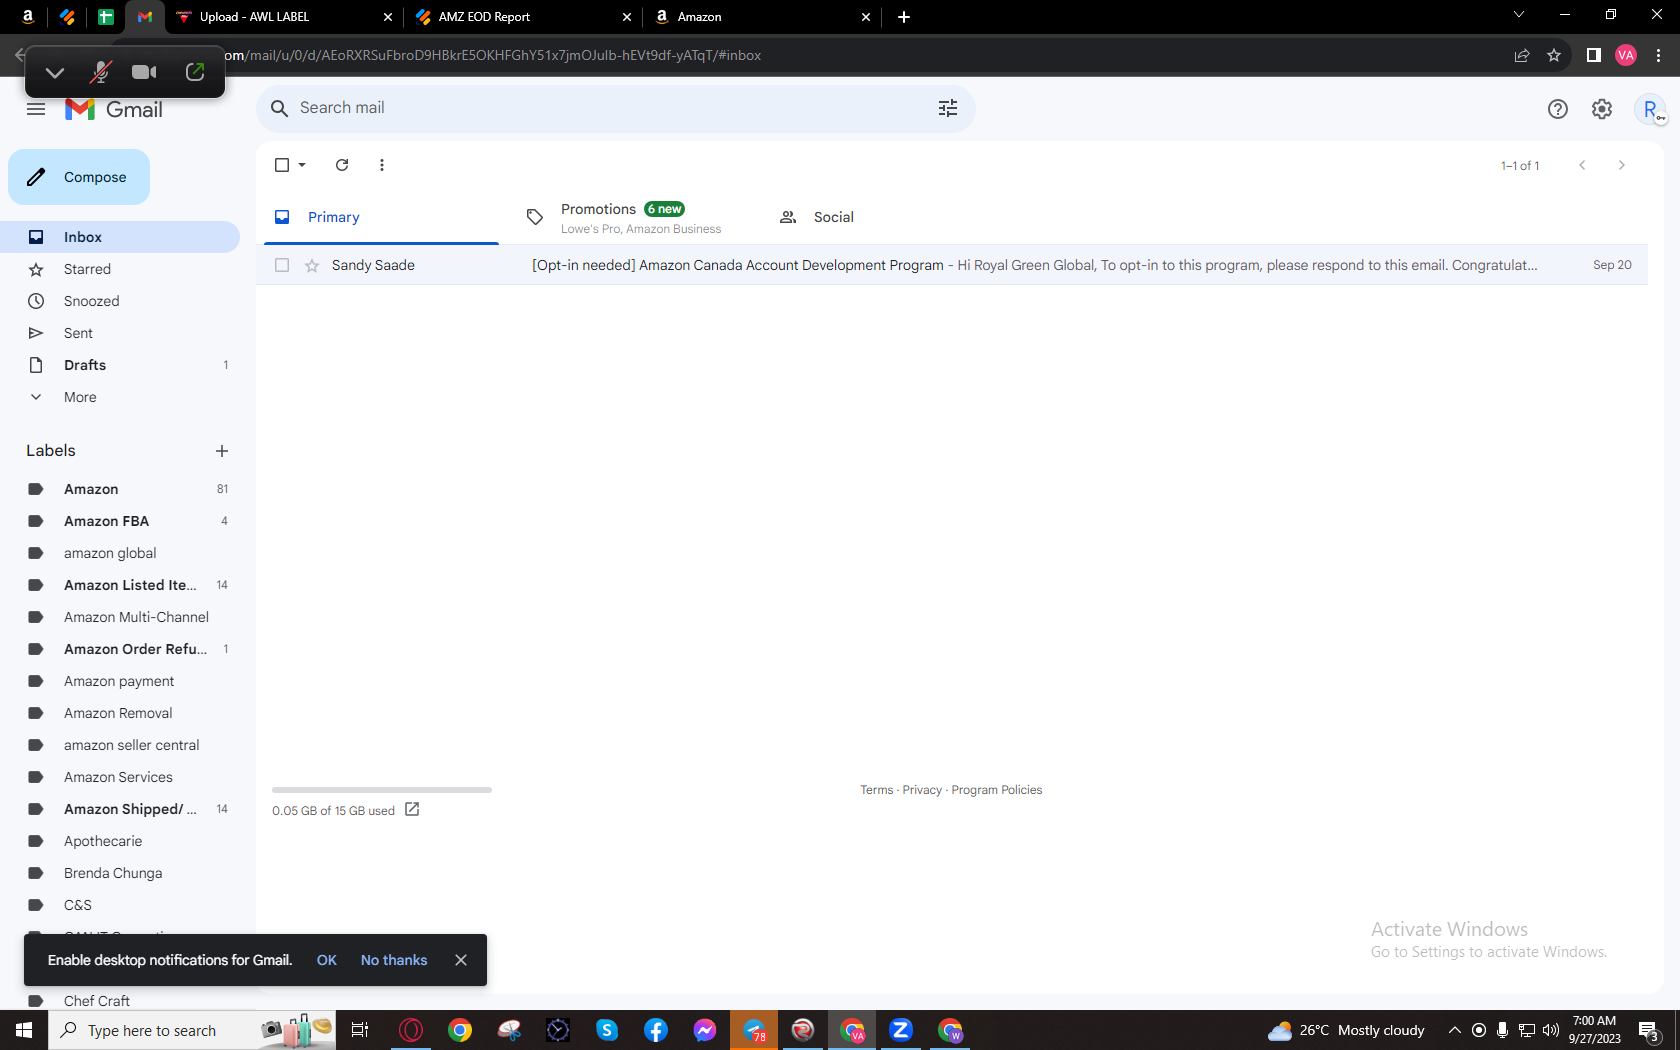This screenshot has height=1050, width=1680.
Task: Show search options filter icon
Action: [x=948, y=108]
